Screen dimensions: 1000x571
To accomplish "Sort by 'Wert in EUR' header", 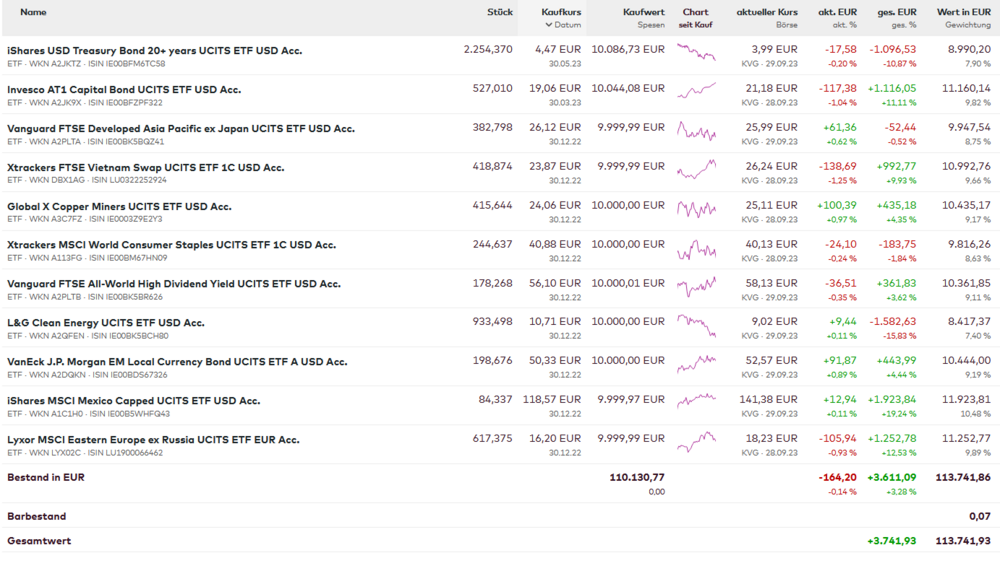I will tap(963, 12).
